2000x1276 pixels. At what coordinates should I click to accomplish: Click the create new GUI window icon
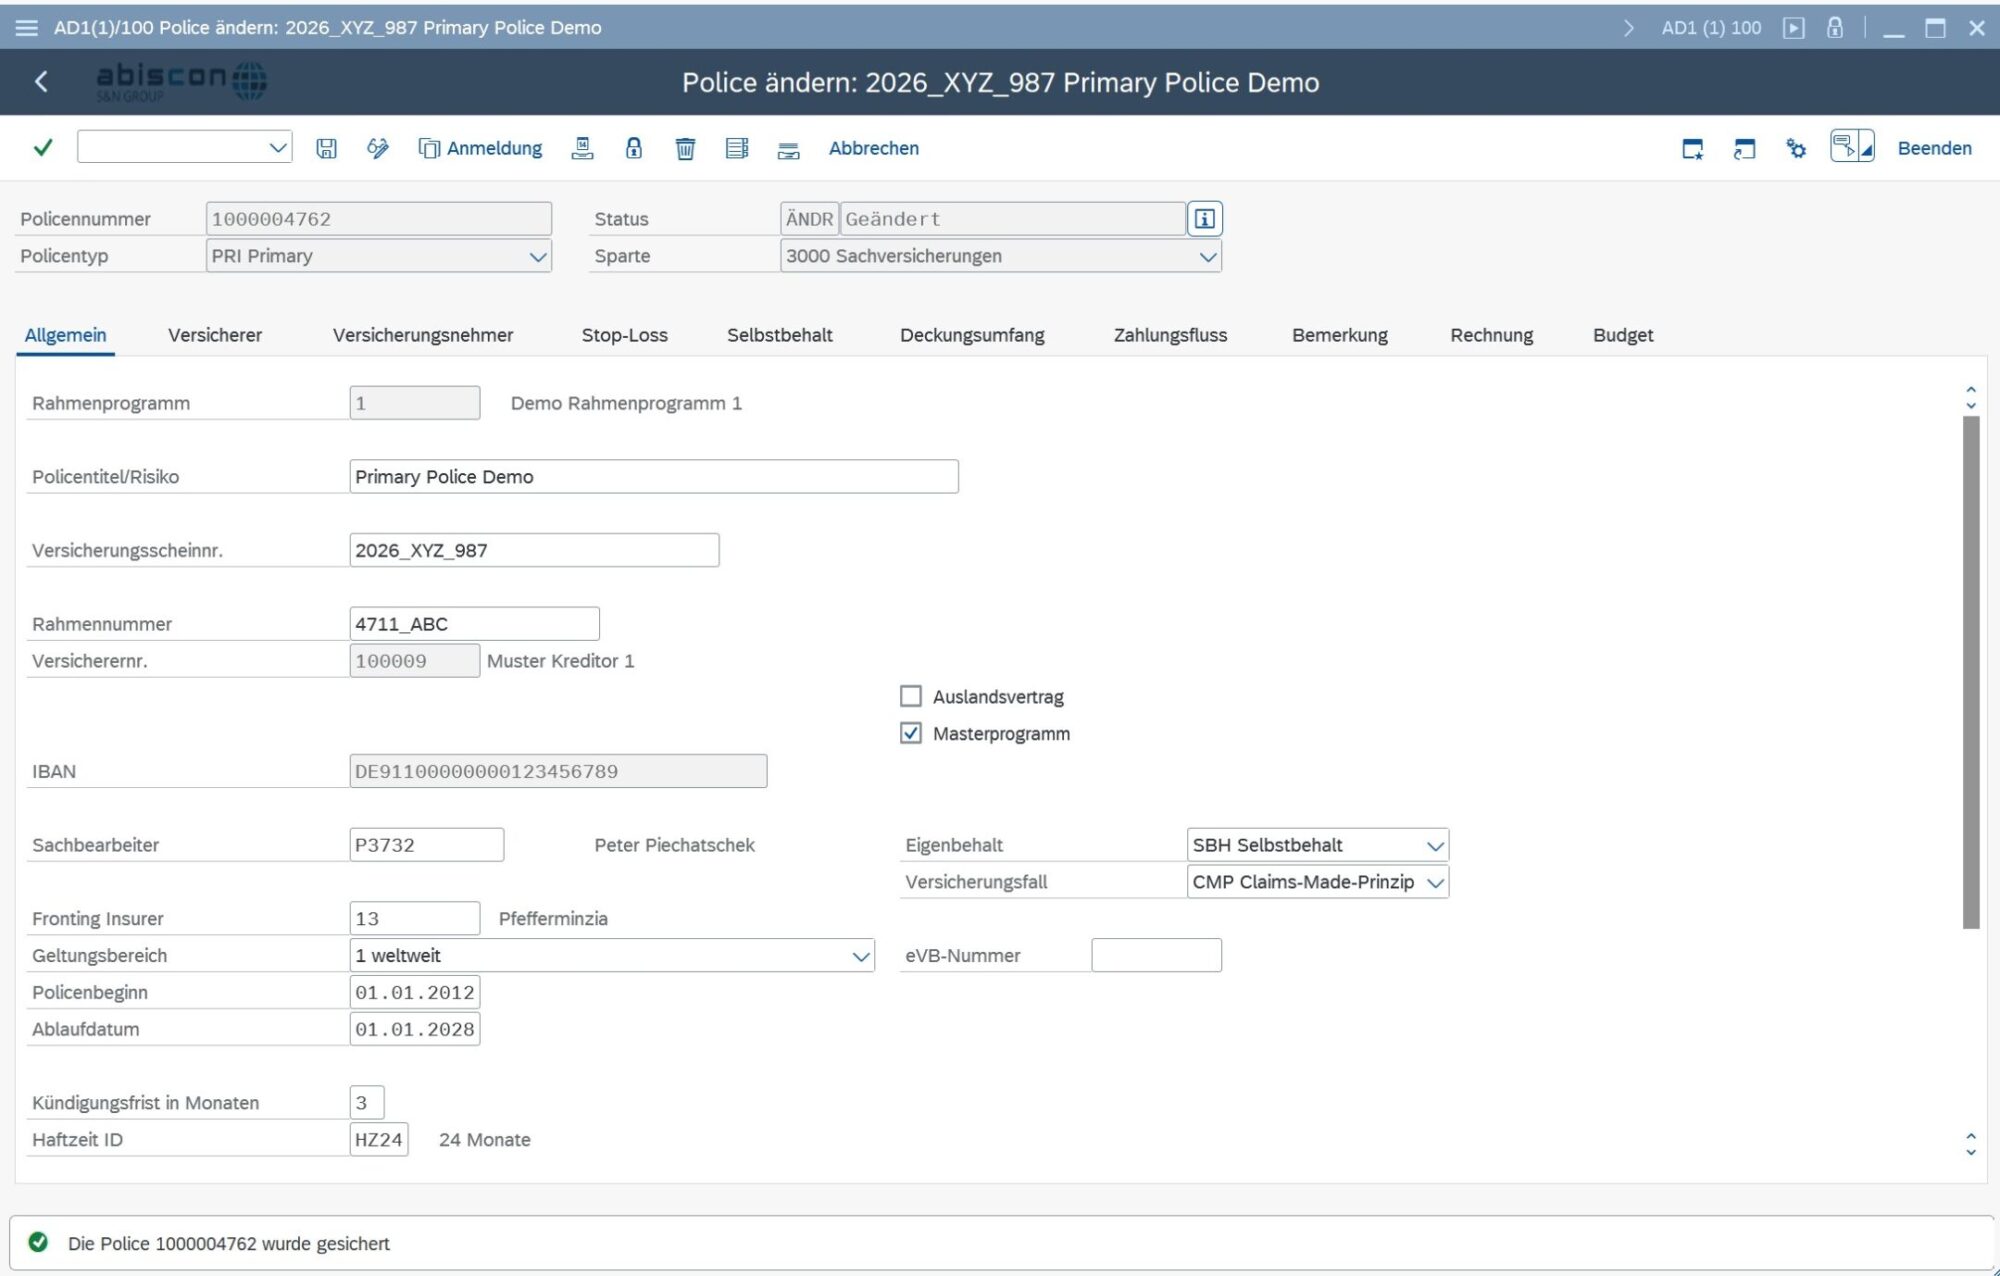[1692, 148]
